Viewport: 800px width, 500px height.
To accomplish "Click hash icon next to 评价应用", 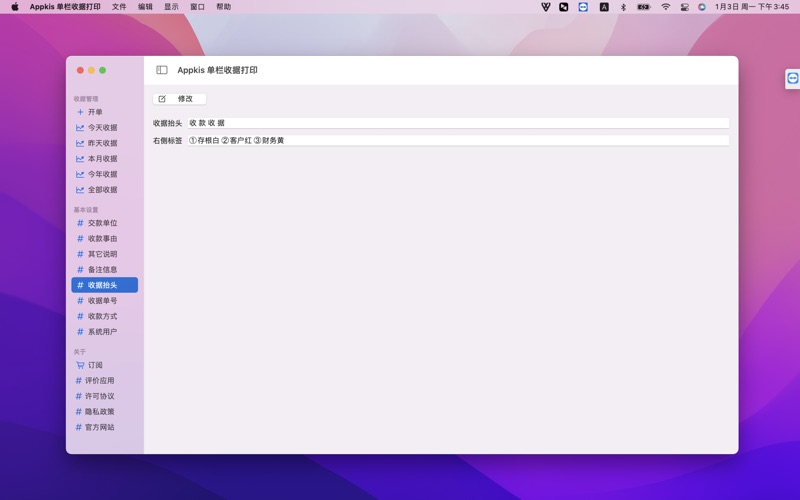I will pyautogui.click(x=79, y=381).
